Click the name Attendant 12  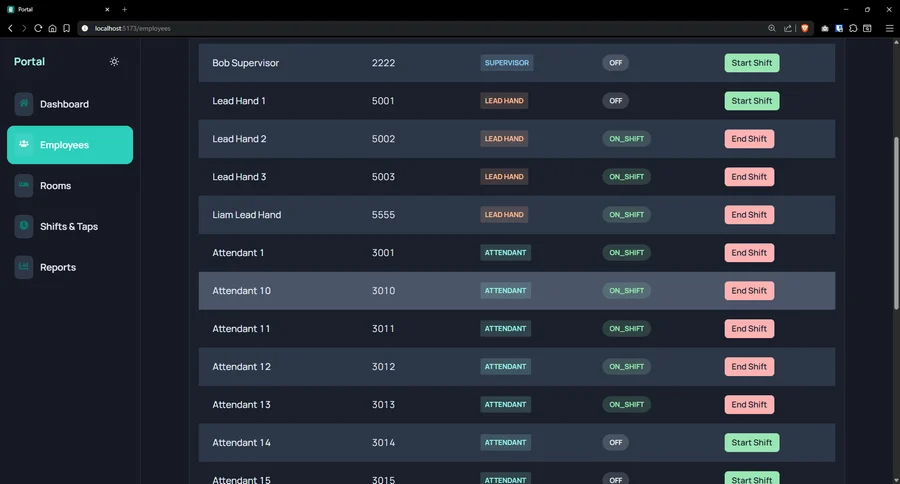(x=242, y=366)
